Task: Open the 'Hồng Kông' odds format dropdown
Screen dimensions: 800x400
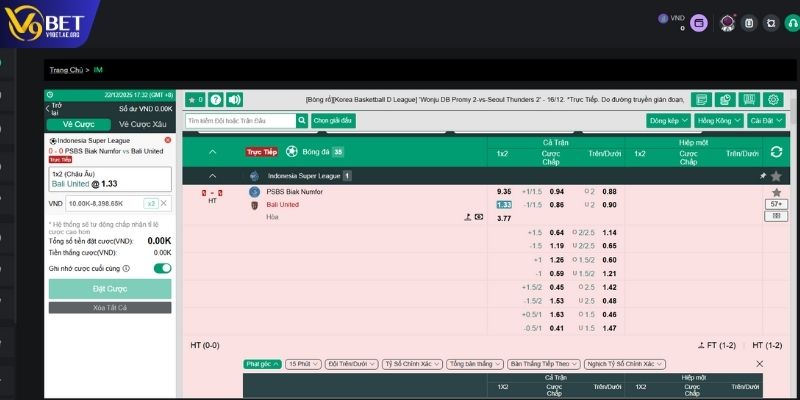Action: [718, 121]
